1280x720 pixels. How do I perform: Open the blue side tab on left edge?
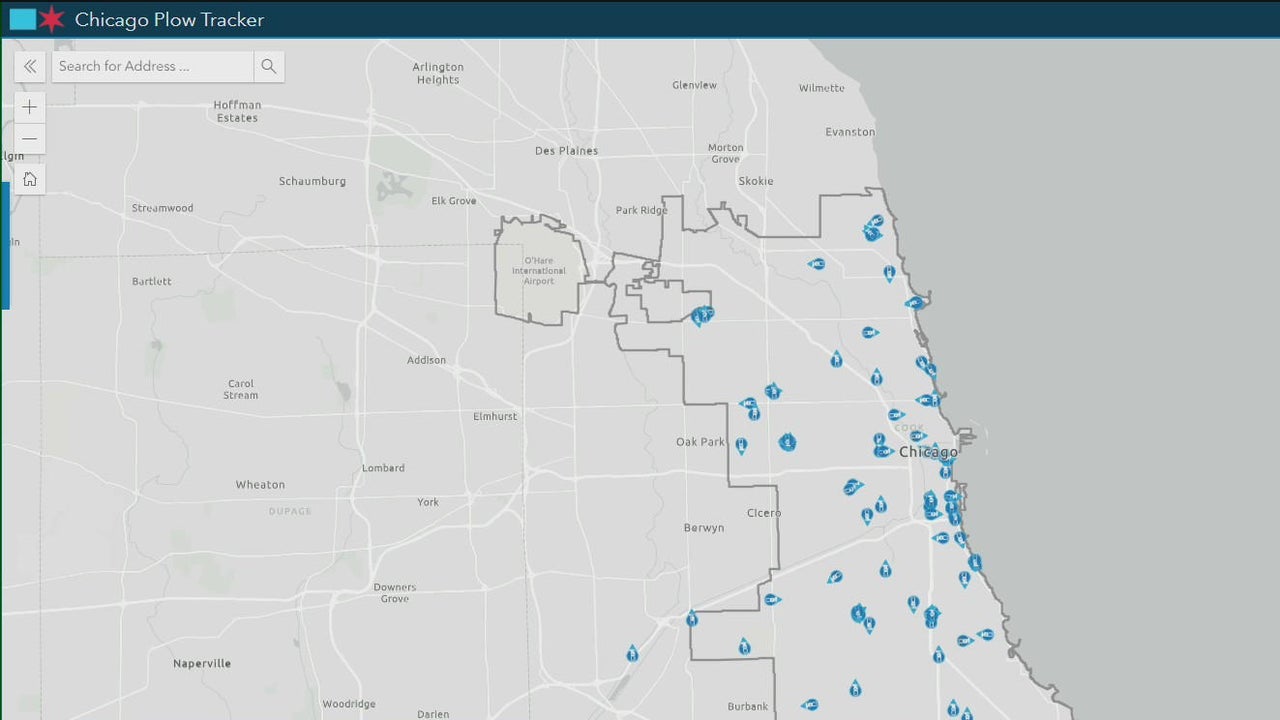pyautogui.click(x=5, y=245)
